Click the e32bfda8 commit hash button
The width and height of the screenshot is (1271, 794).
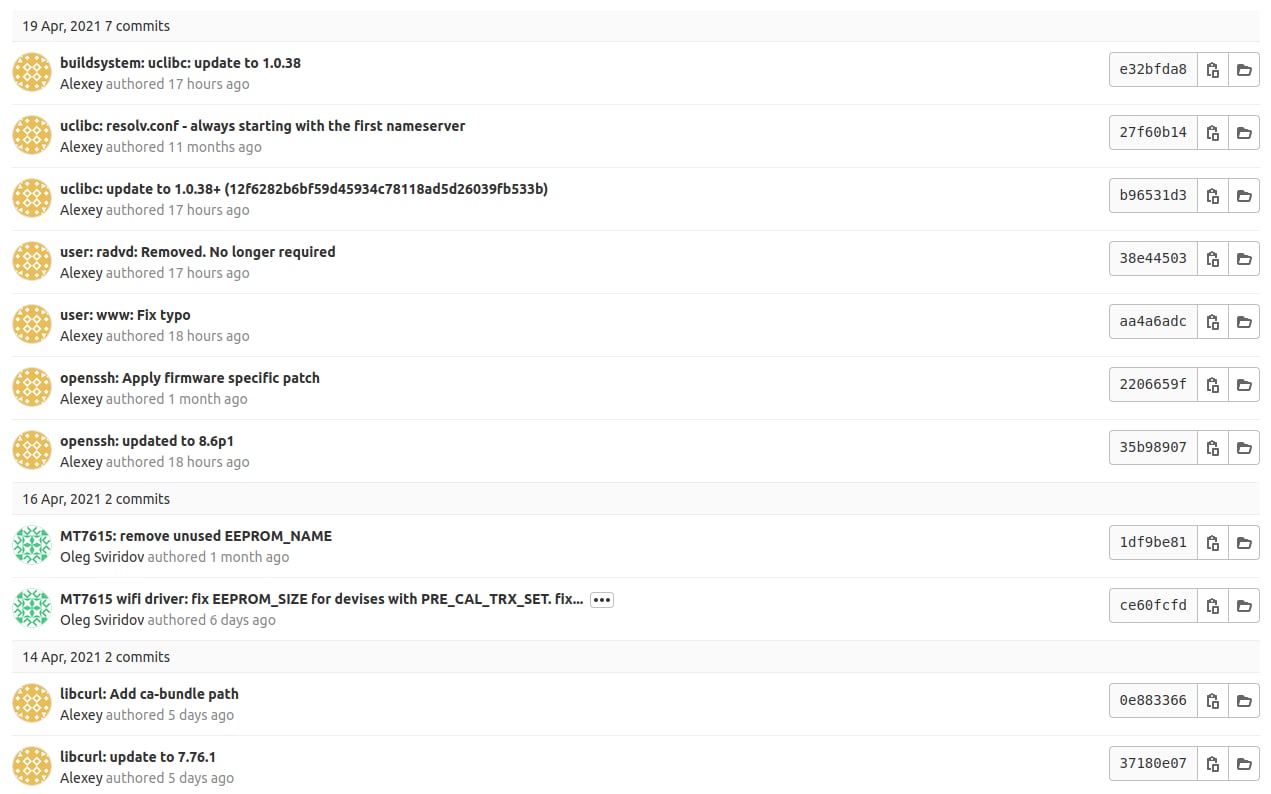click(1153, 70)
